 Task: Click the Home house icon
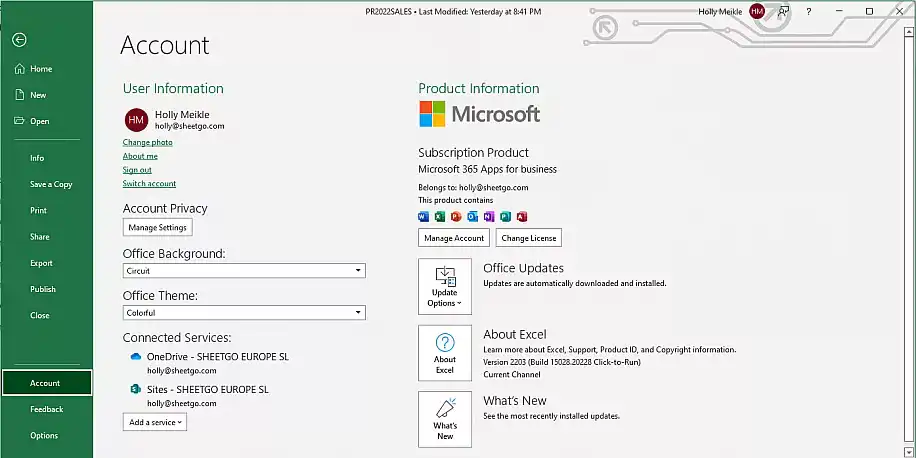click(19, 69)
